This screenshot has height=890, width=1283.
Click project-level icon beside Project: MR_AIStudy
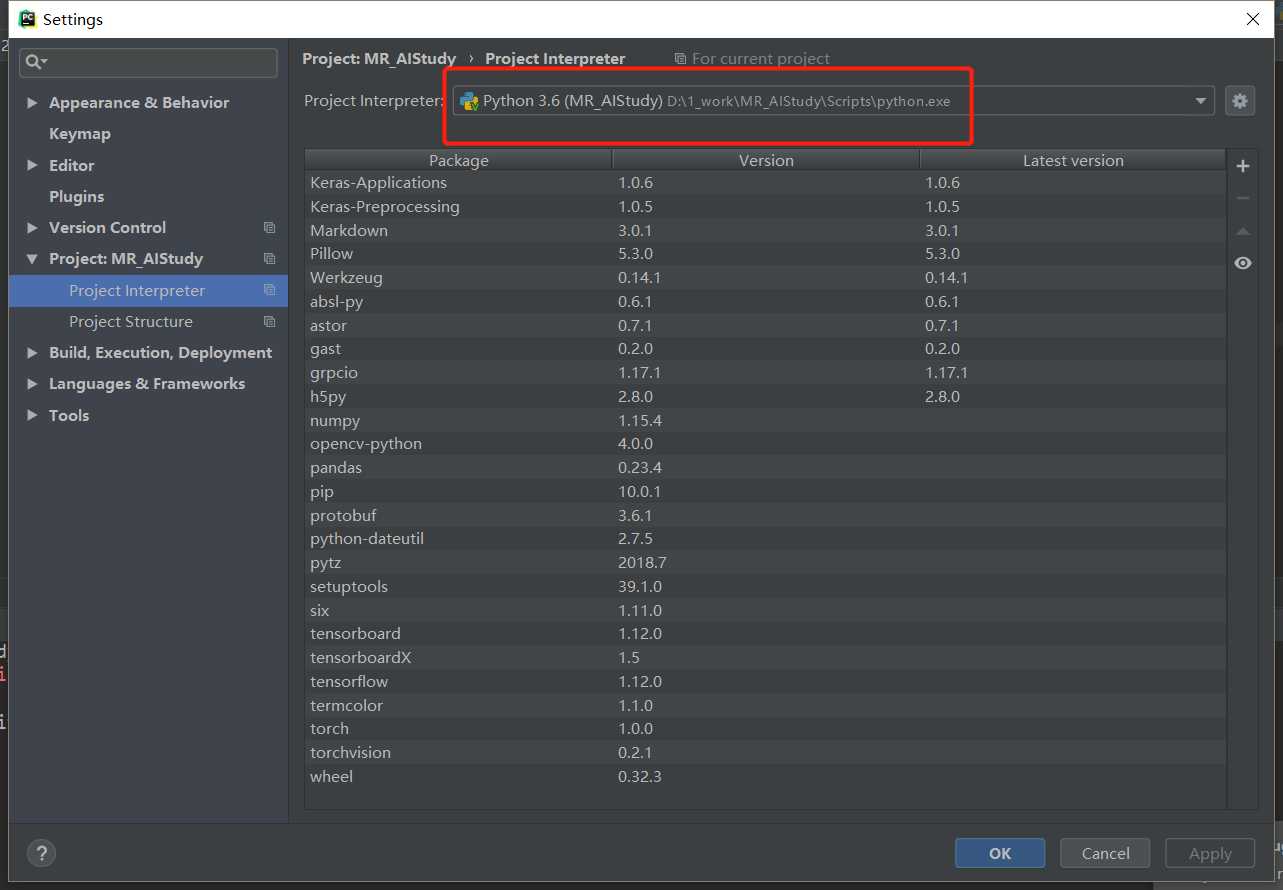pos(269,259)
